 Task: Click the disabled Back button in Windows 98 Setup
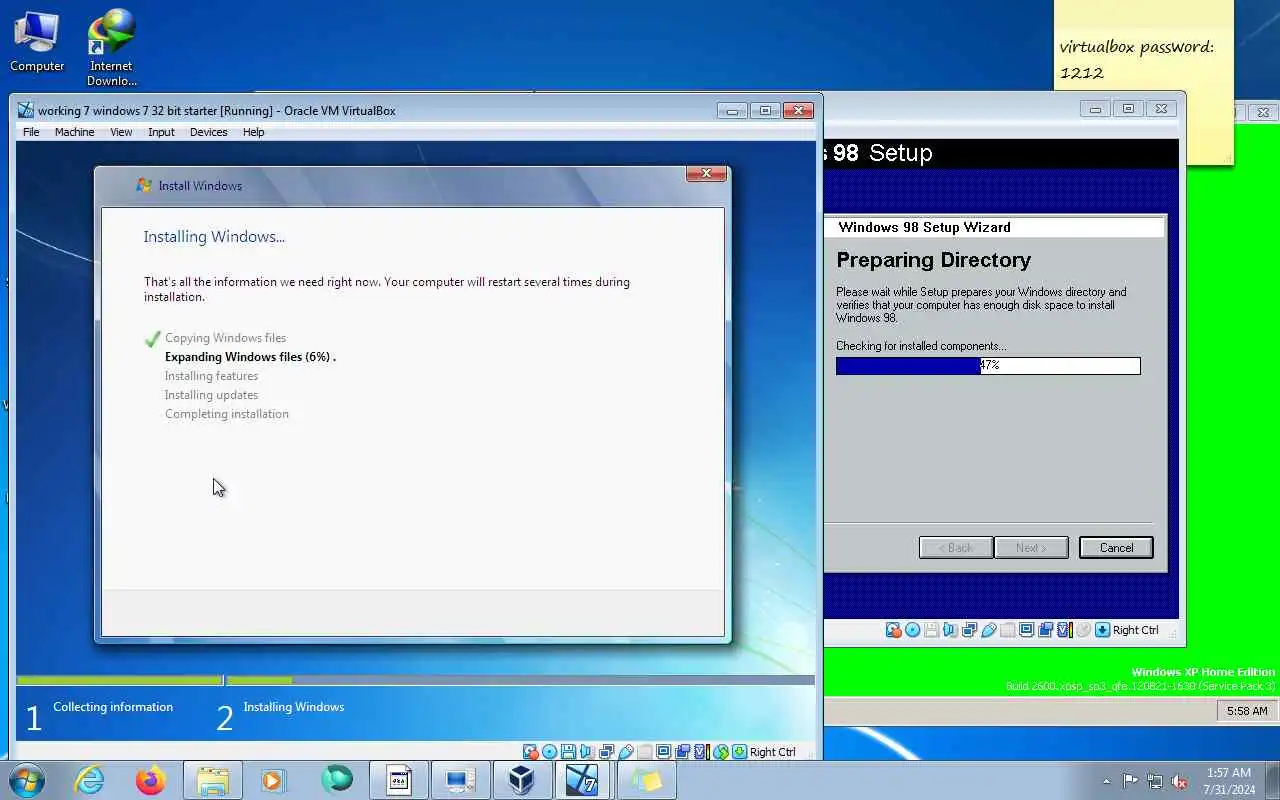956,547
